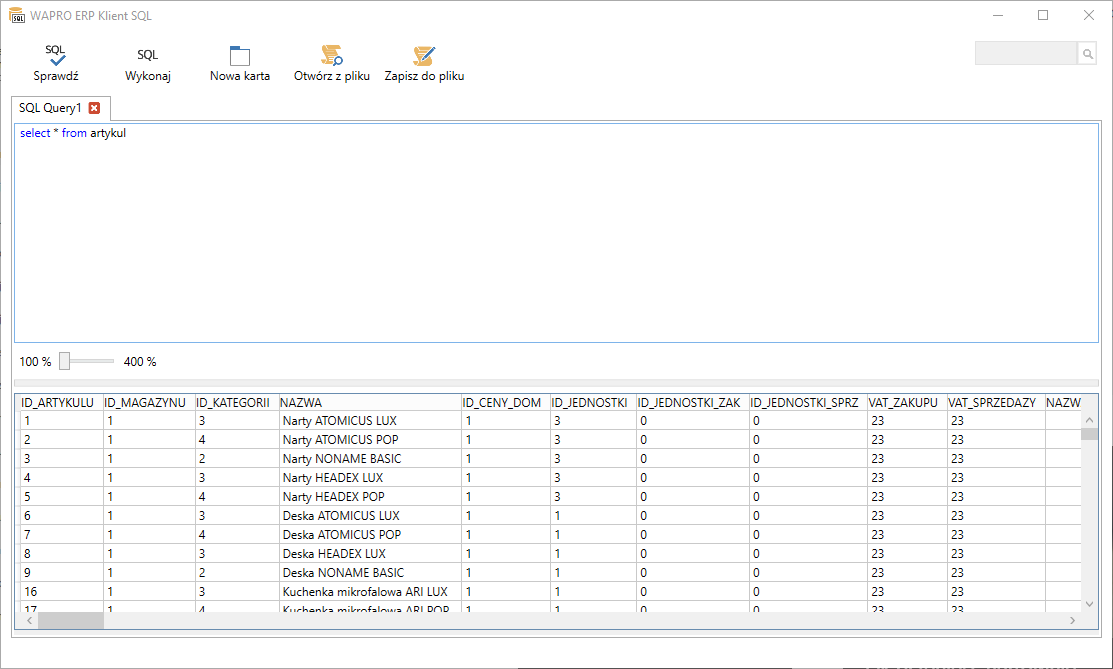Screen dimensions: 1113x669
Task: Click the Otwórz z pliku icon
Action: click(x=331, y=57)
